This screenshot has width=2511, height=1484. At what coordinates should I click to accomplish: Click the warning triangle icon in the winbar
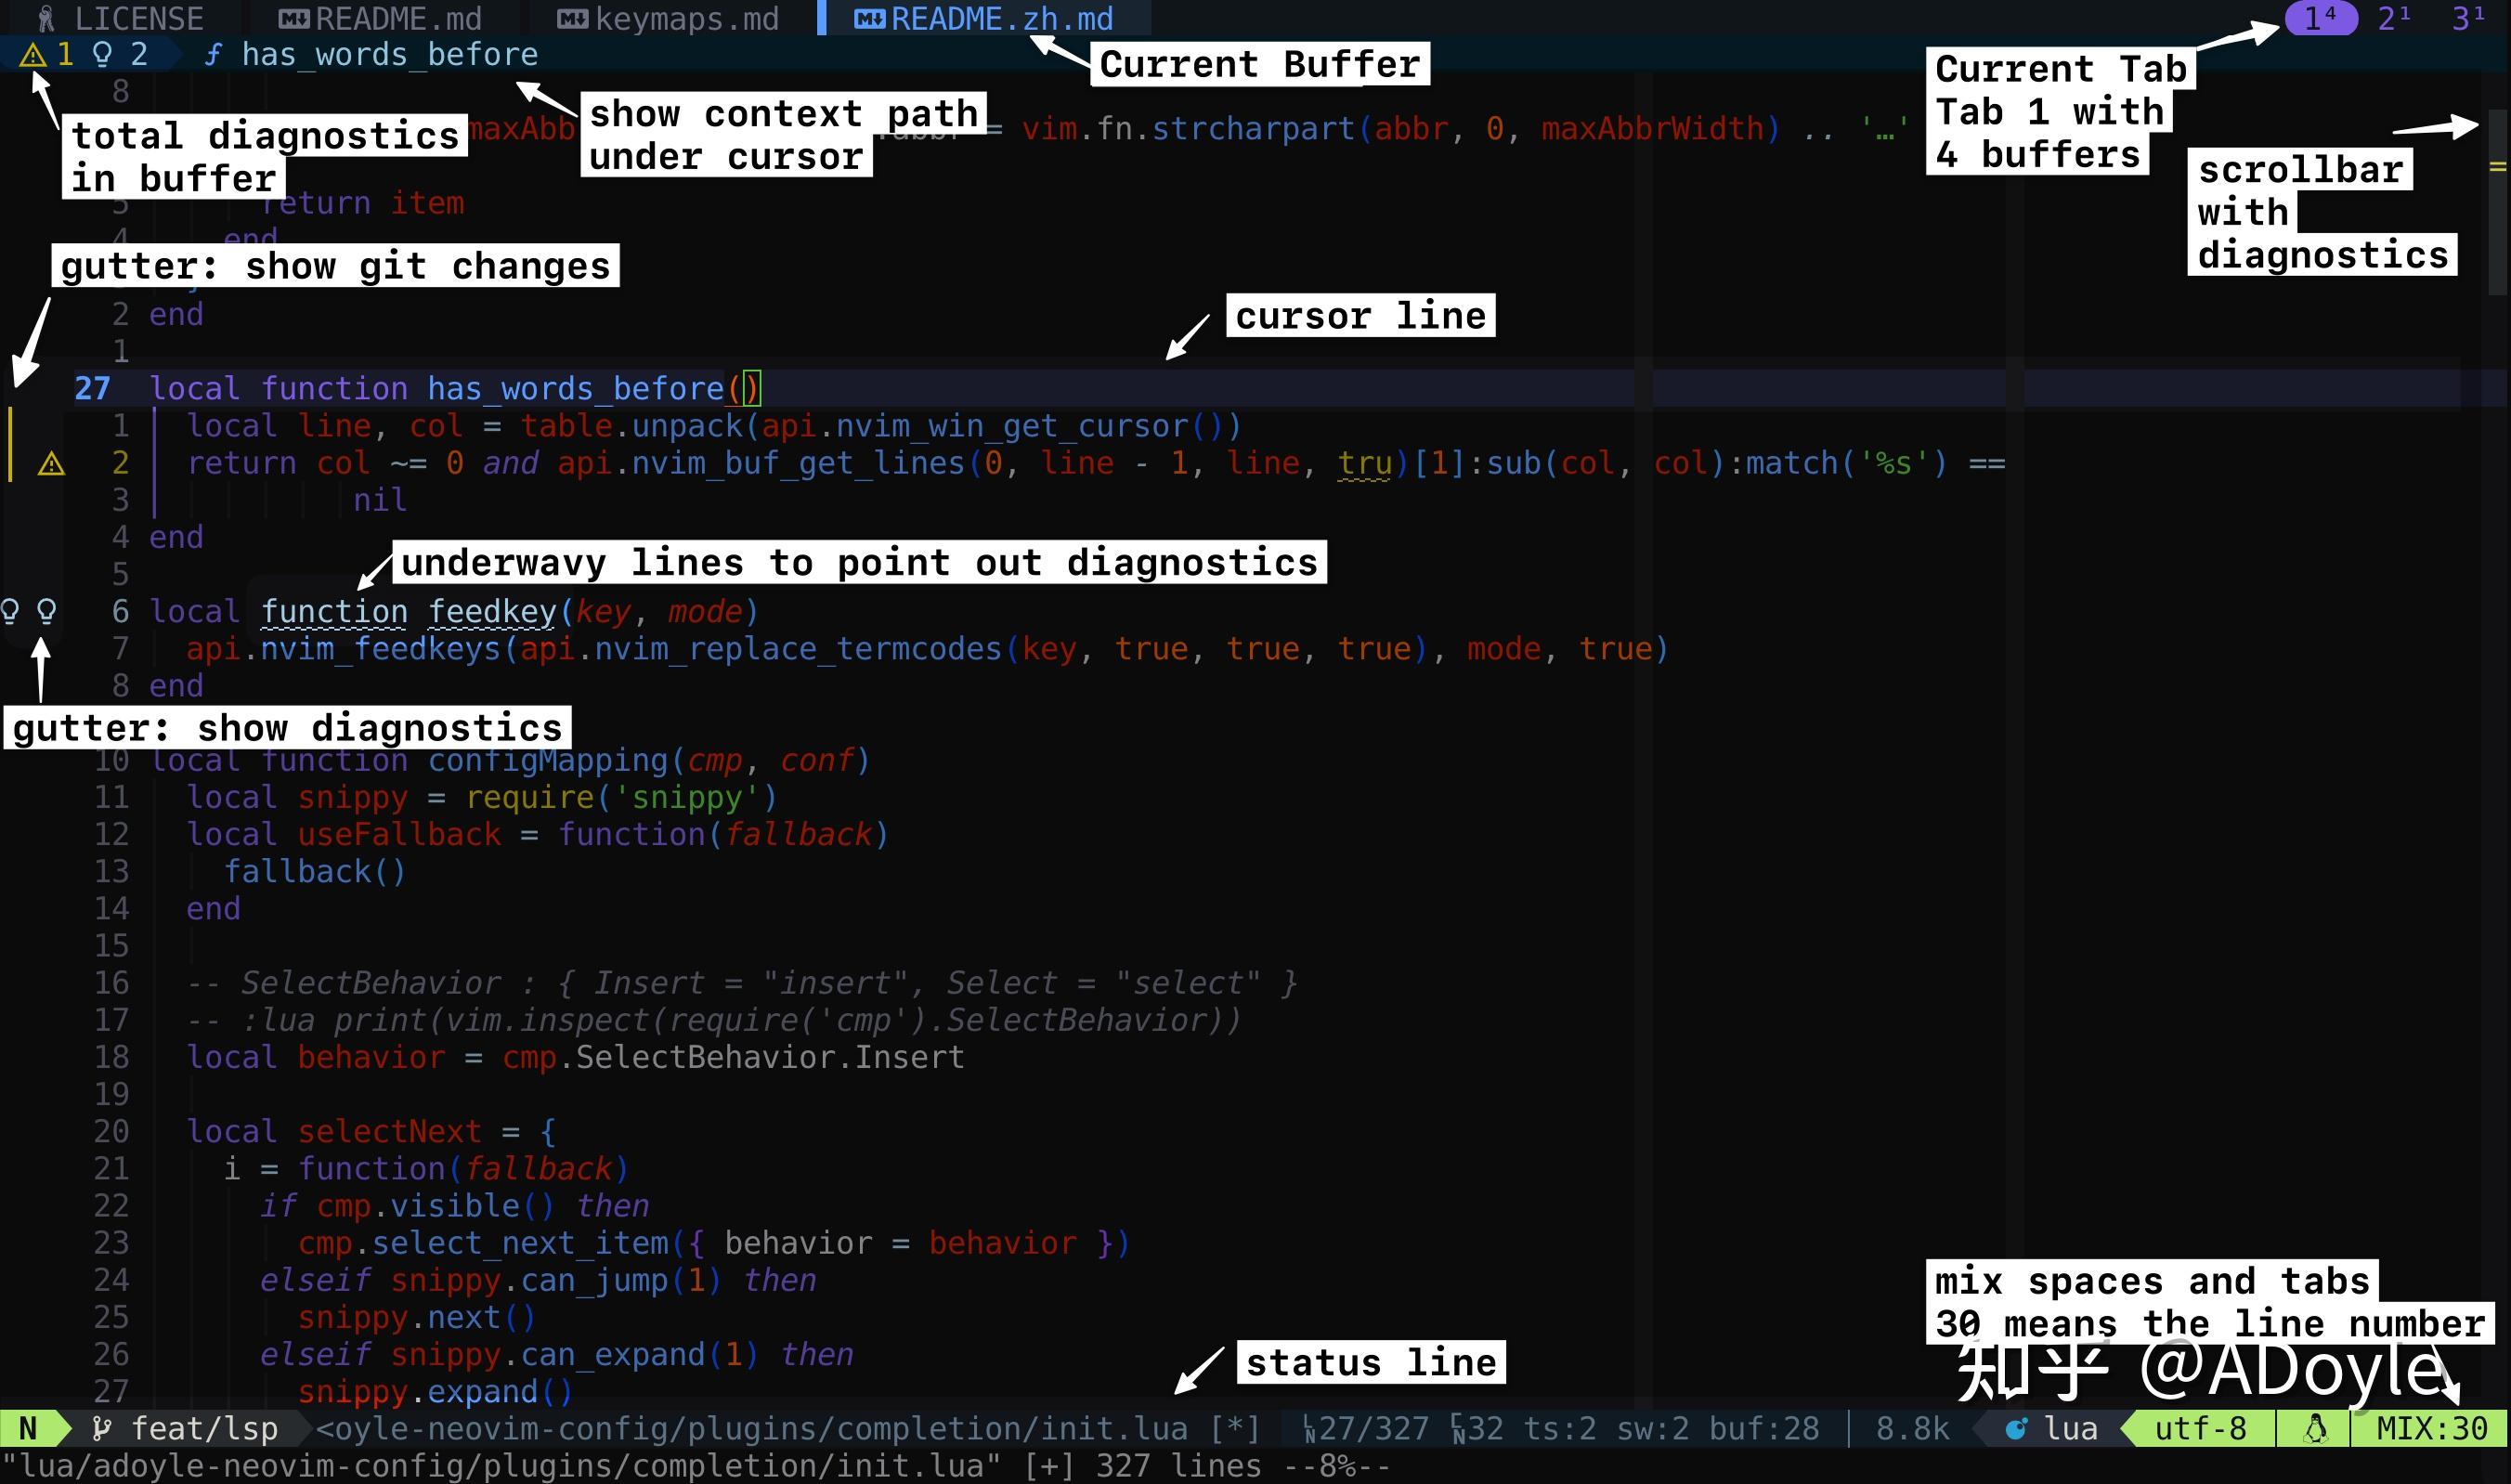[x=33, y=54]
